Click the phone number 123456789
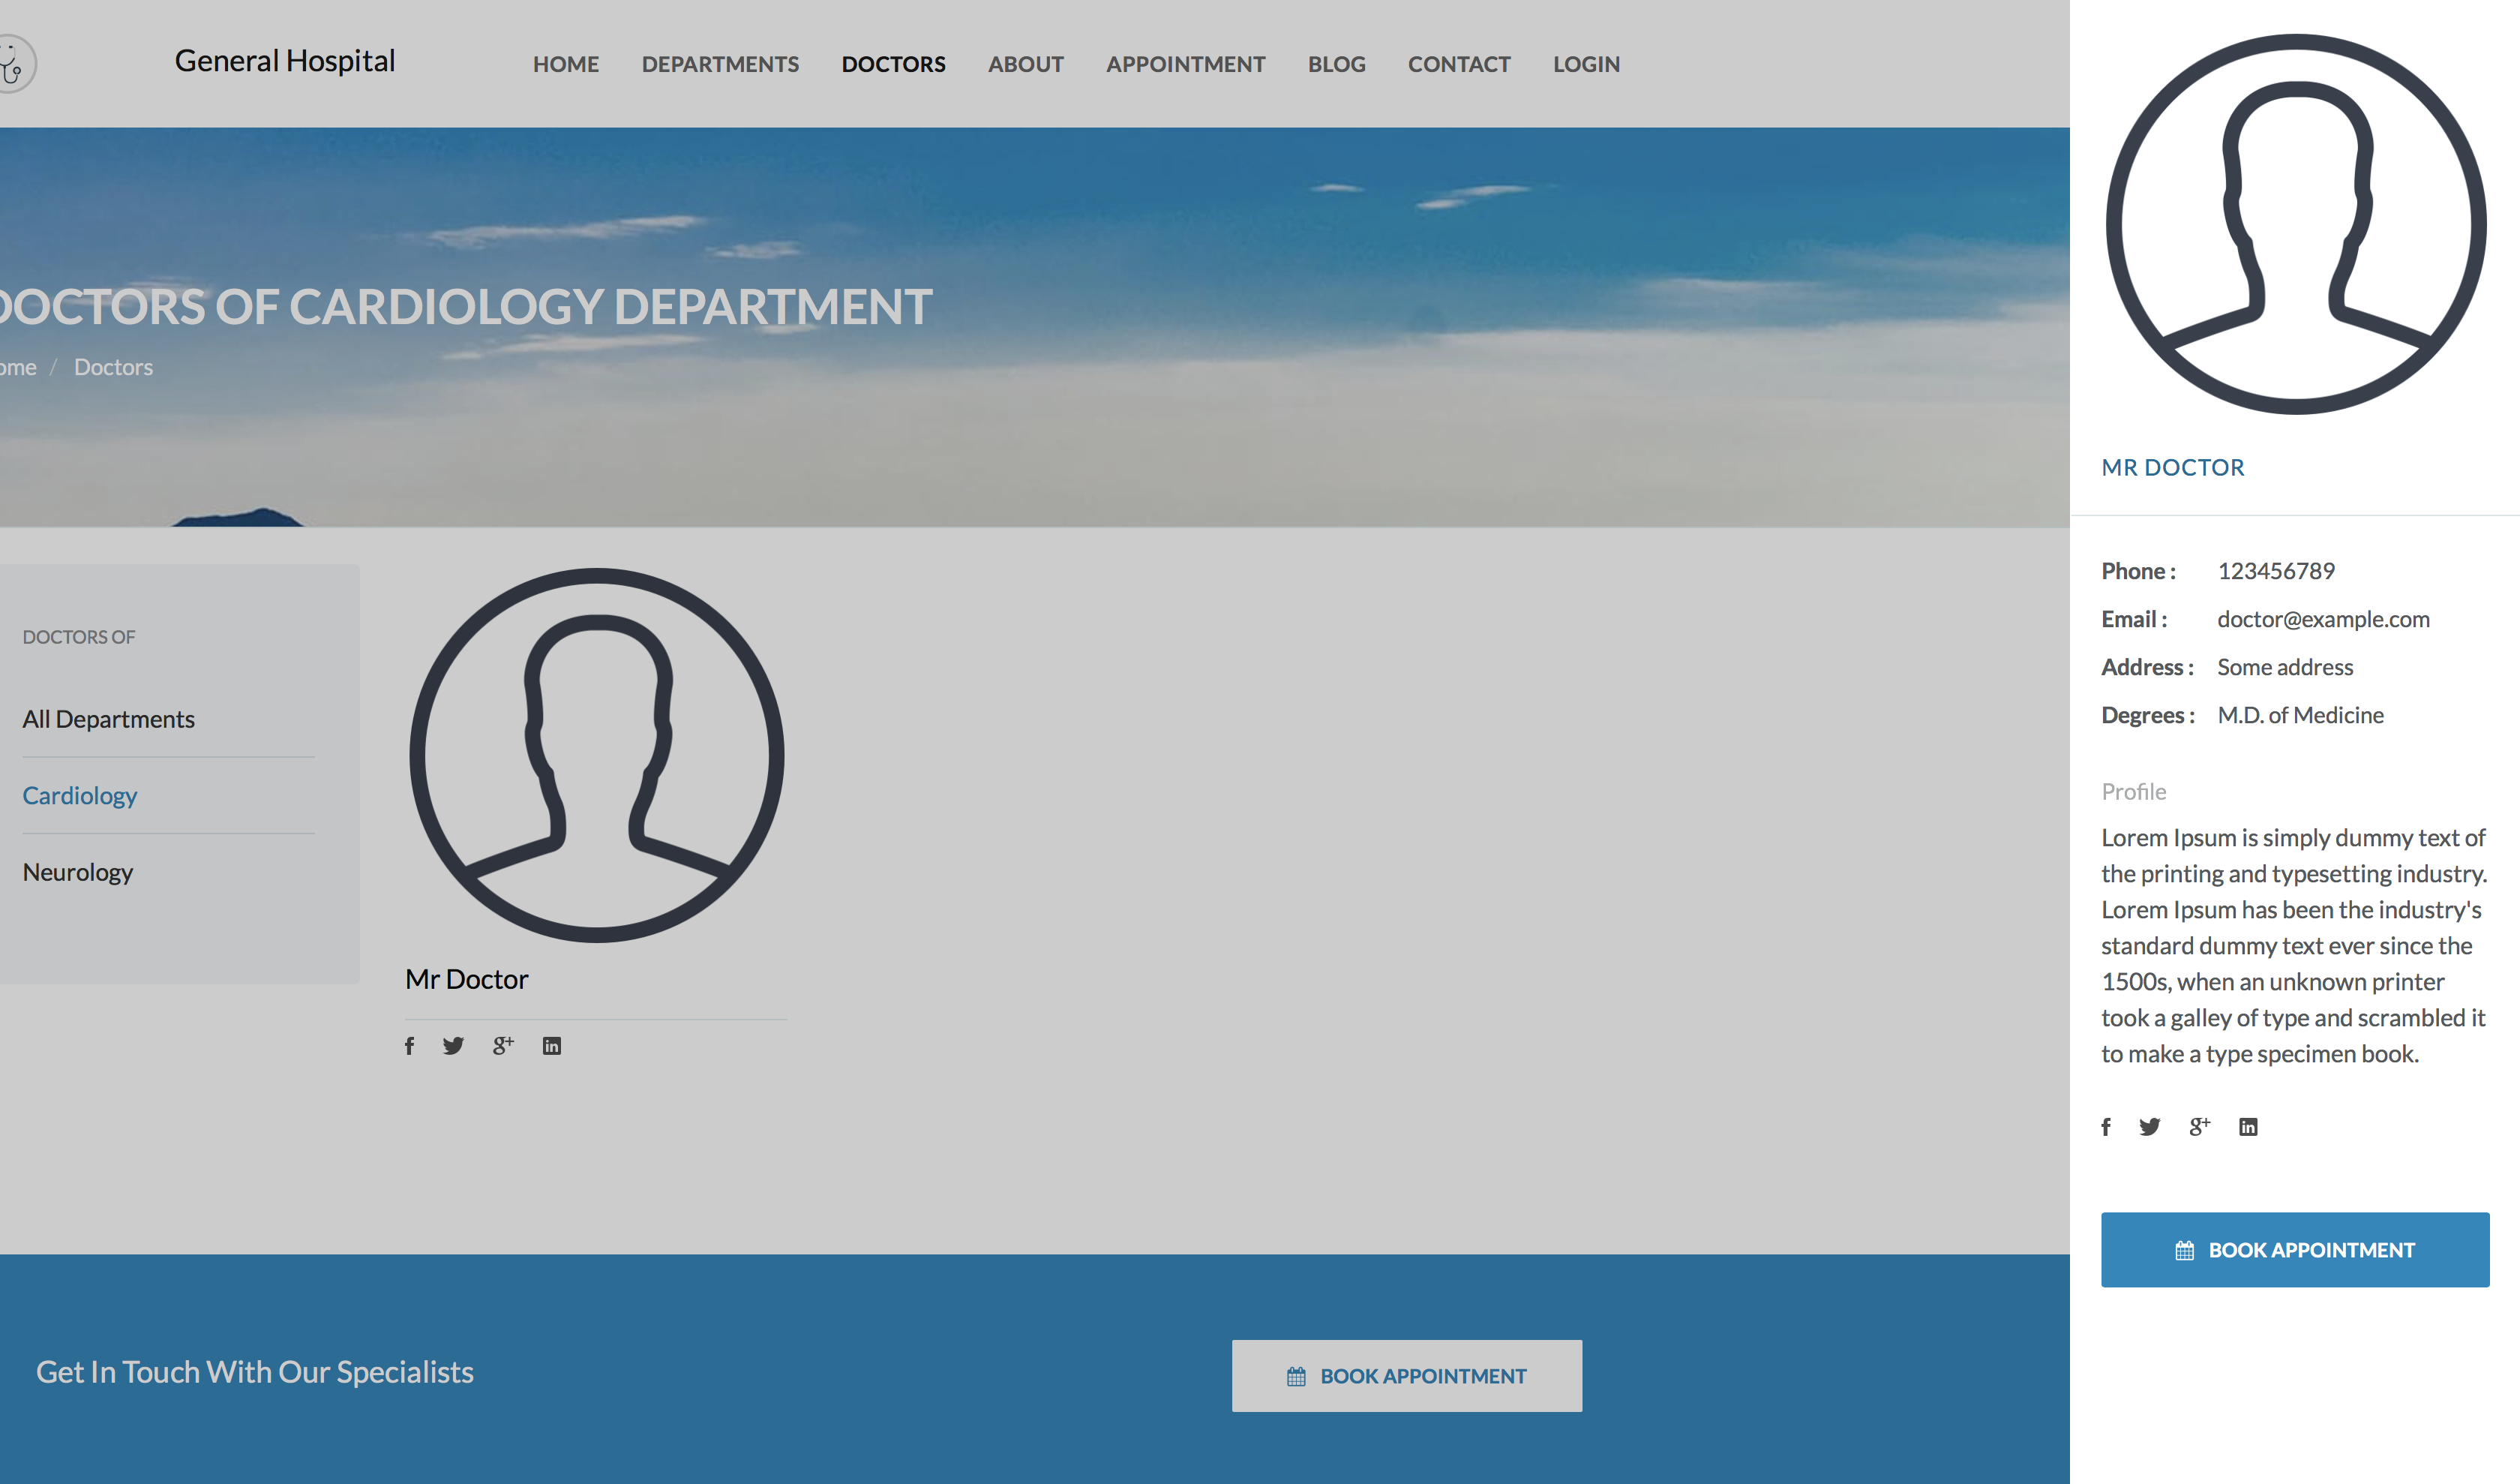This screenshot has width=2520, height=1484. [2276, 571]
